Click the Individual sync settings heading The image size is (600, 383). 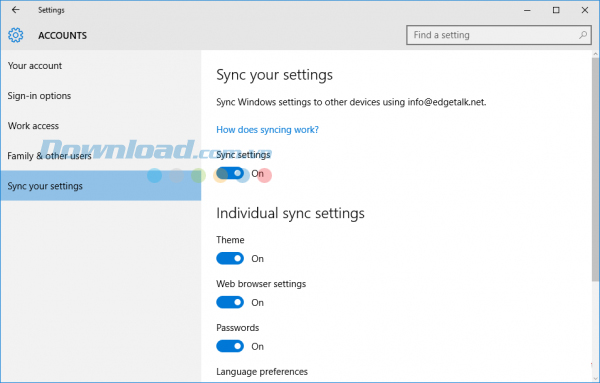coord(290,214)
